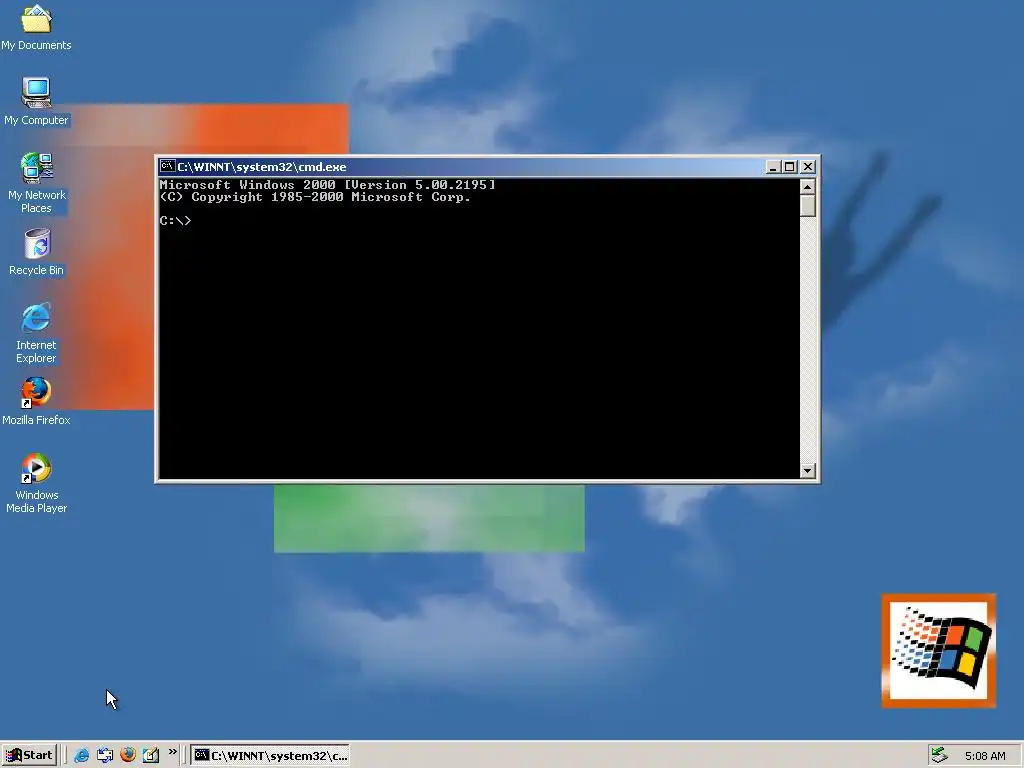Click the cmd.exe taskbar button
This screenshot has height=768, width=1024.
click(270, 755)
